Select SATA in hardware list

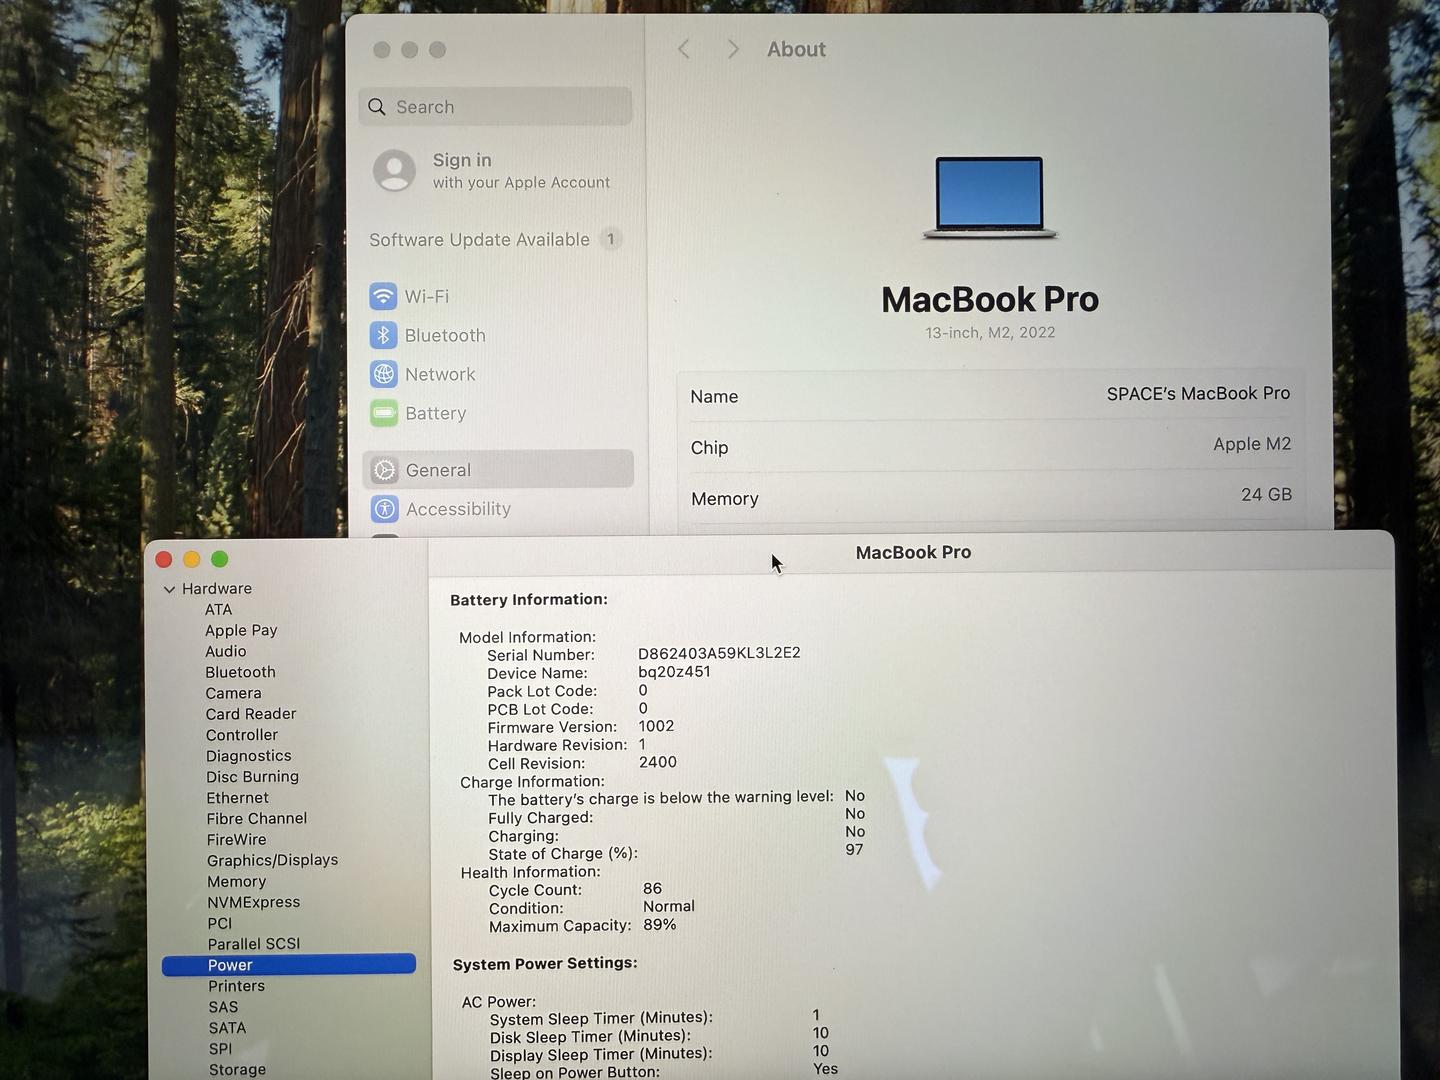(x=227, y=1028)
